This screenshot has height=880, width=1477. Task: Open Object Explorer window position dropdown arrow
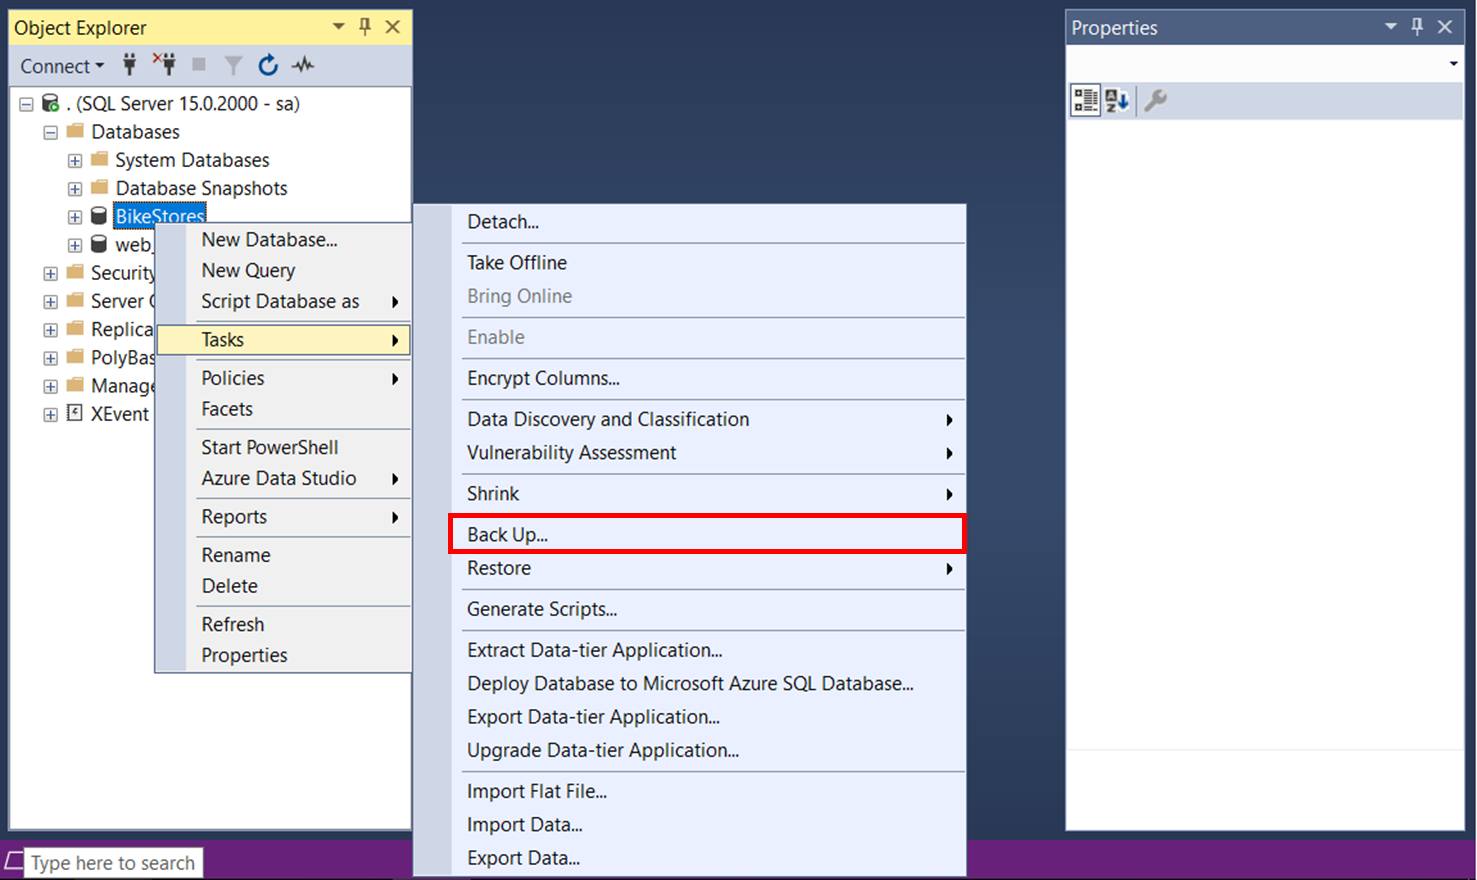click(x=339, y=27)
